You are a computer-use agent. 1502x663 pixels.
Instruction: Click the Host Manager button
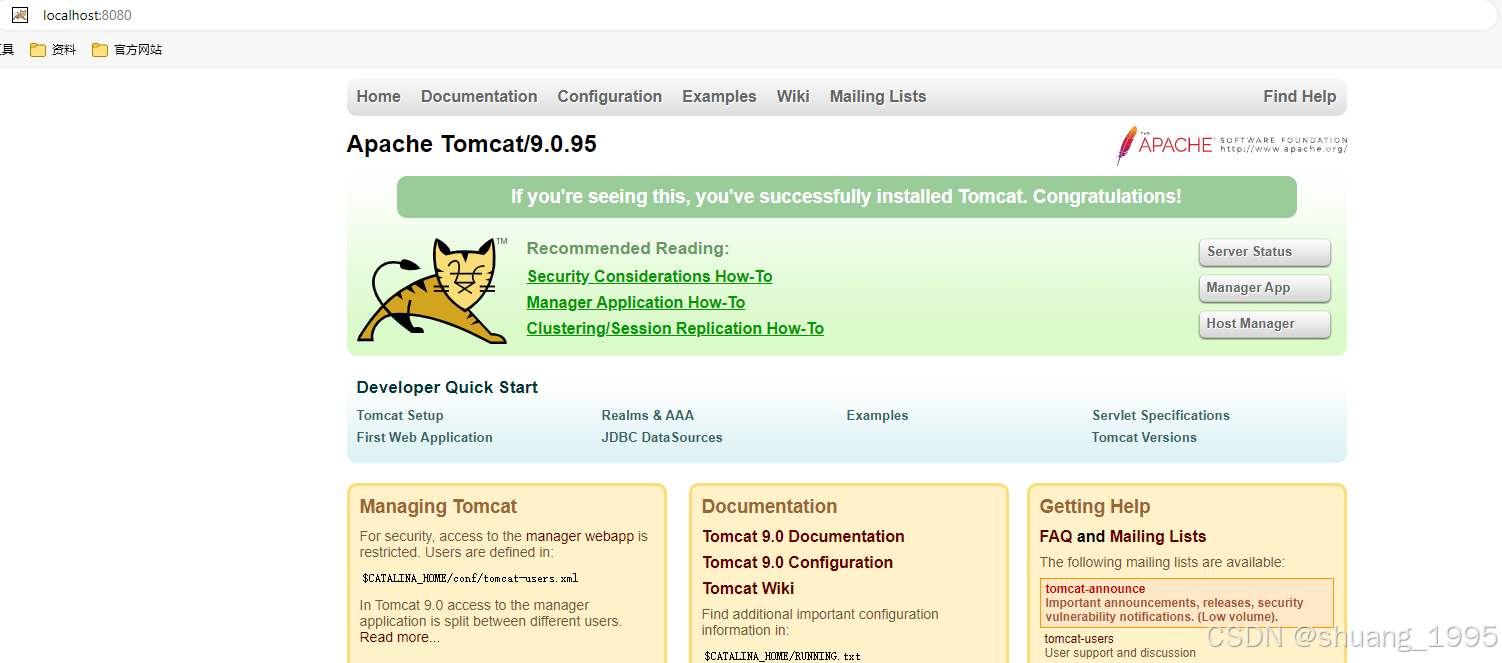(1264, 324)
